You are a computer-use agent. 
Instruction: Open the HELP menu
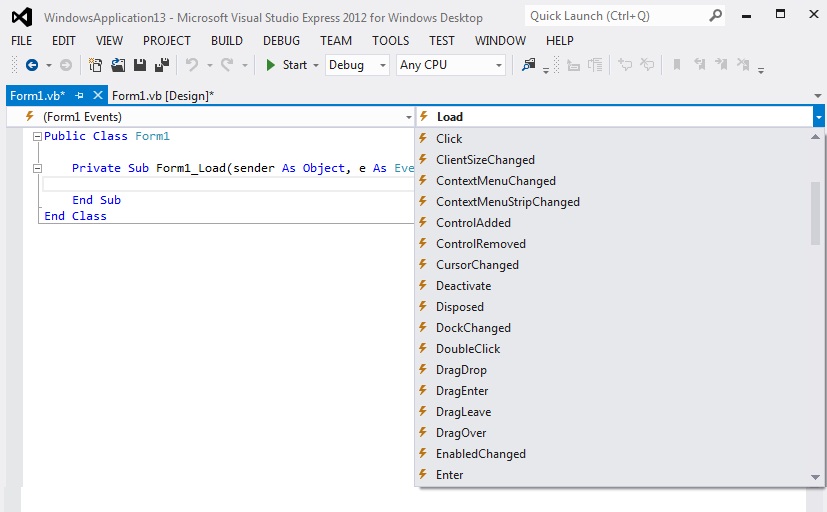click(x=560, y=41)
